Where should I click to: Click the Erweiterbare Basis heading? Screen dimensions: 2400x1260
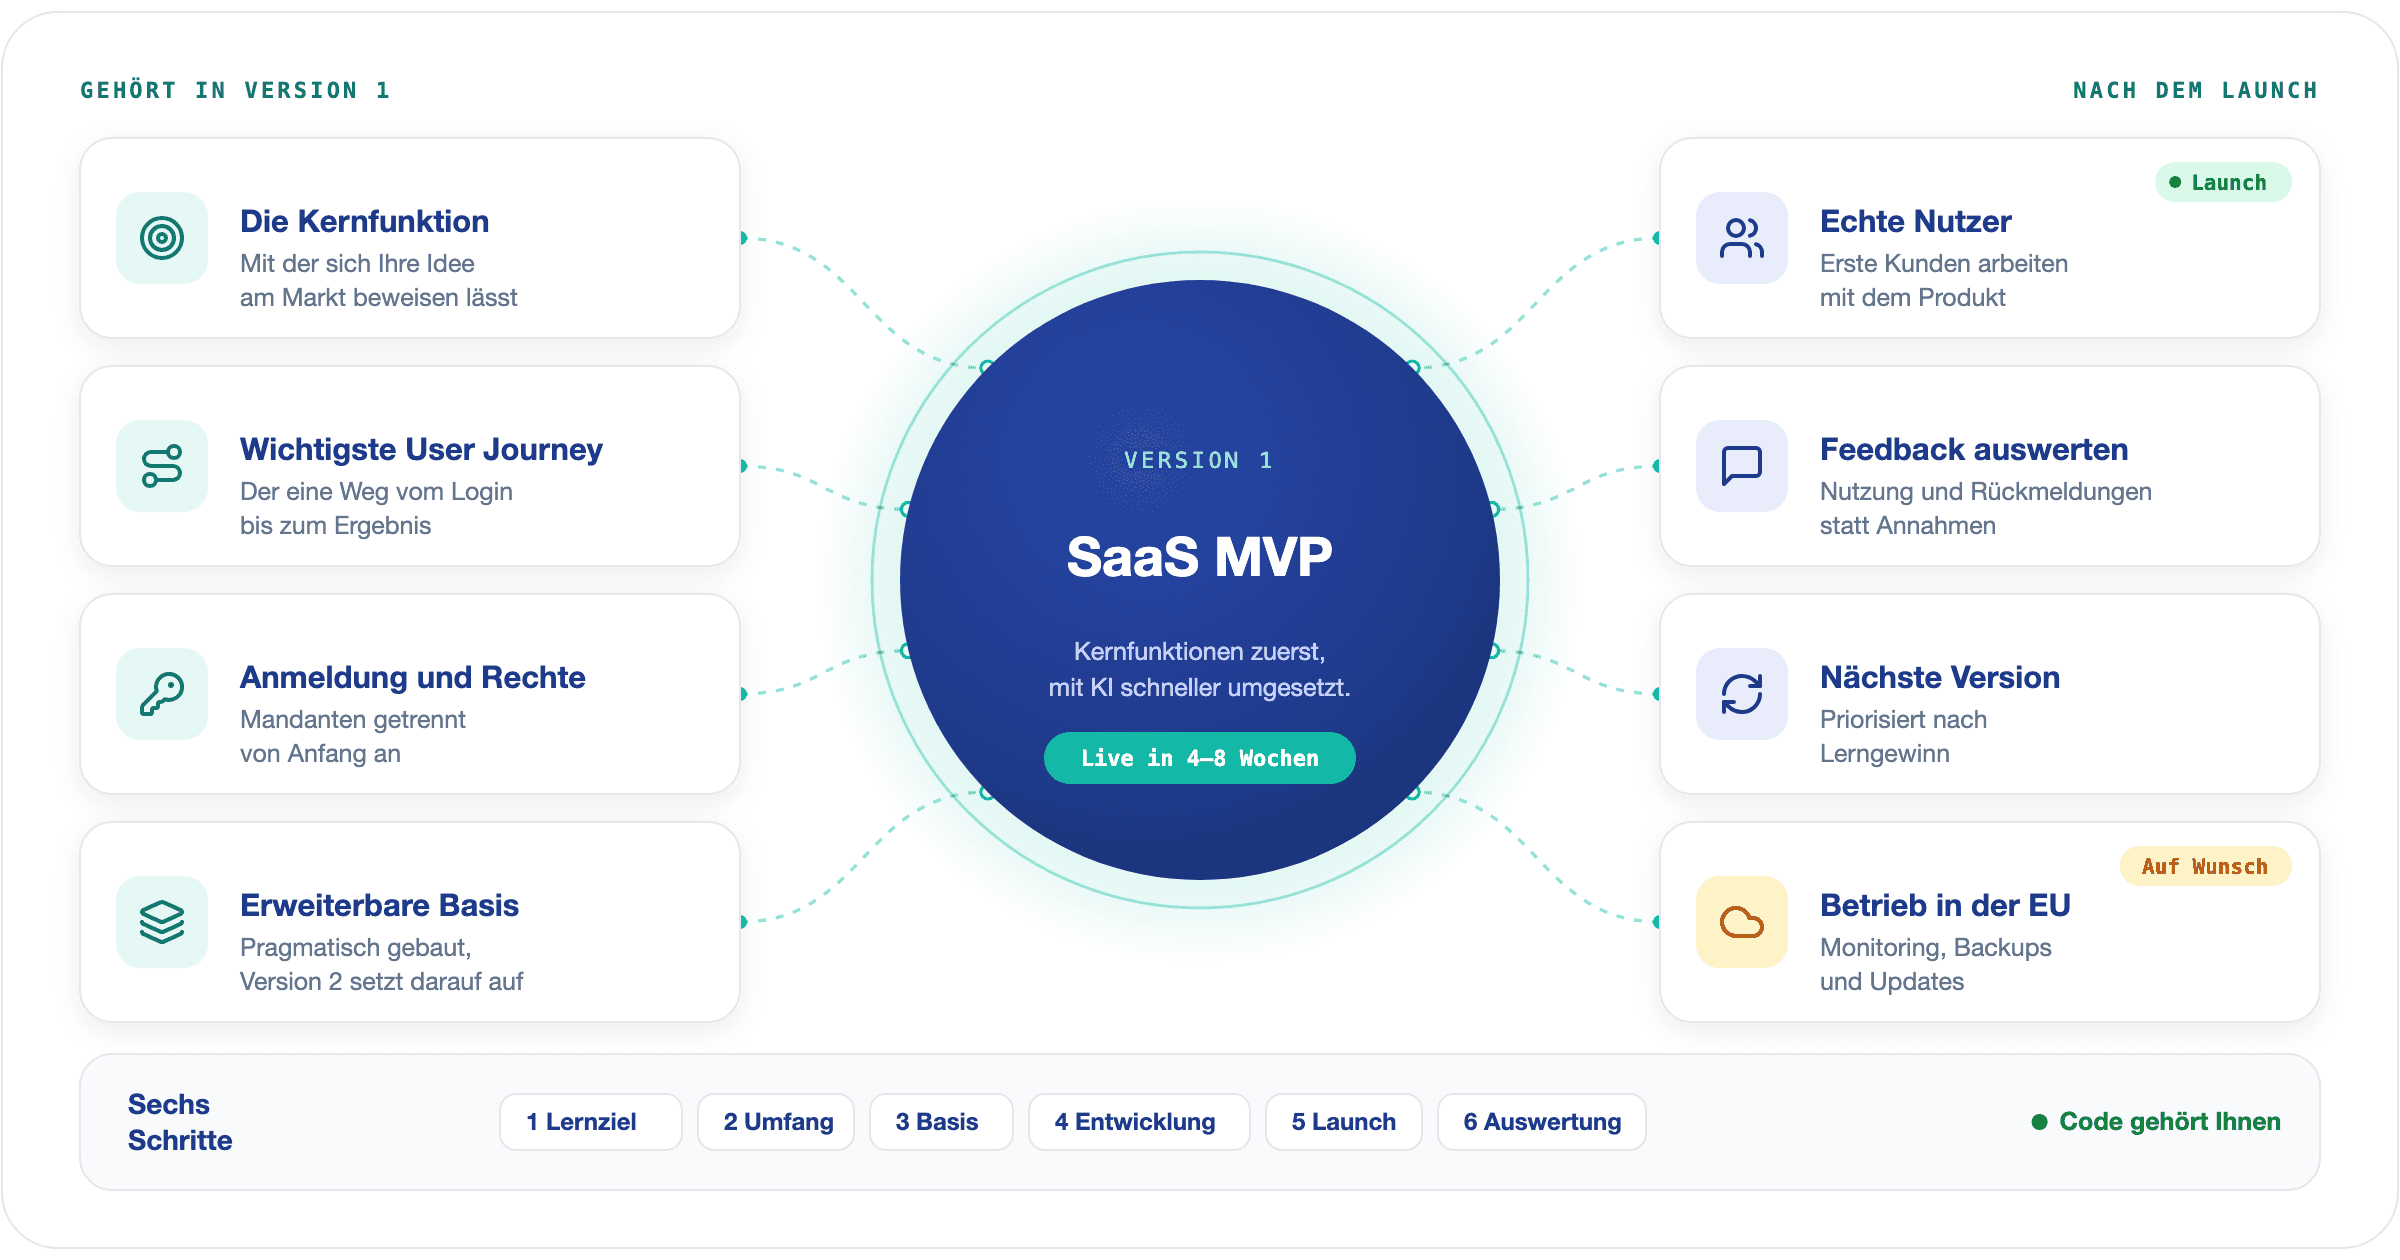click(379, 905)
